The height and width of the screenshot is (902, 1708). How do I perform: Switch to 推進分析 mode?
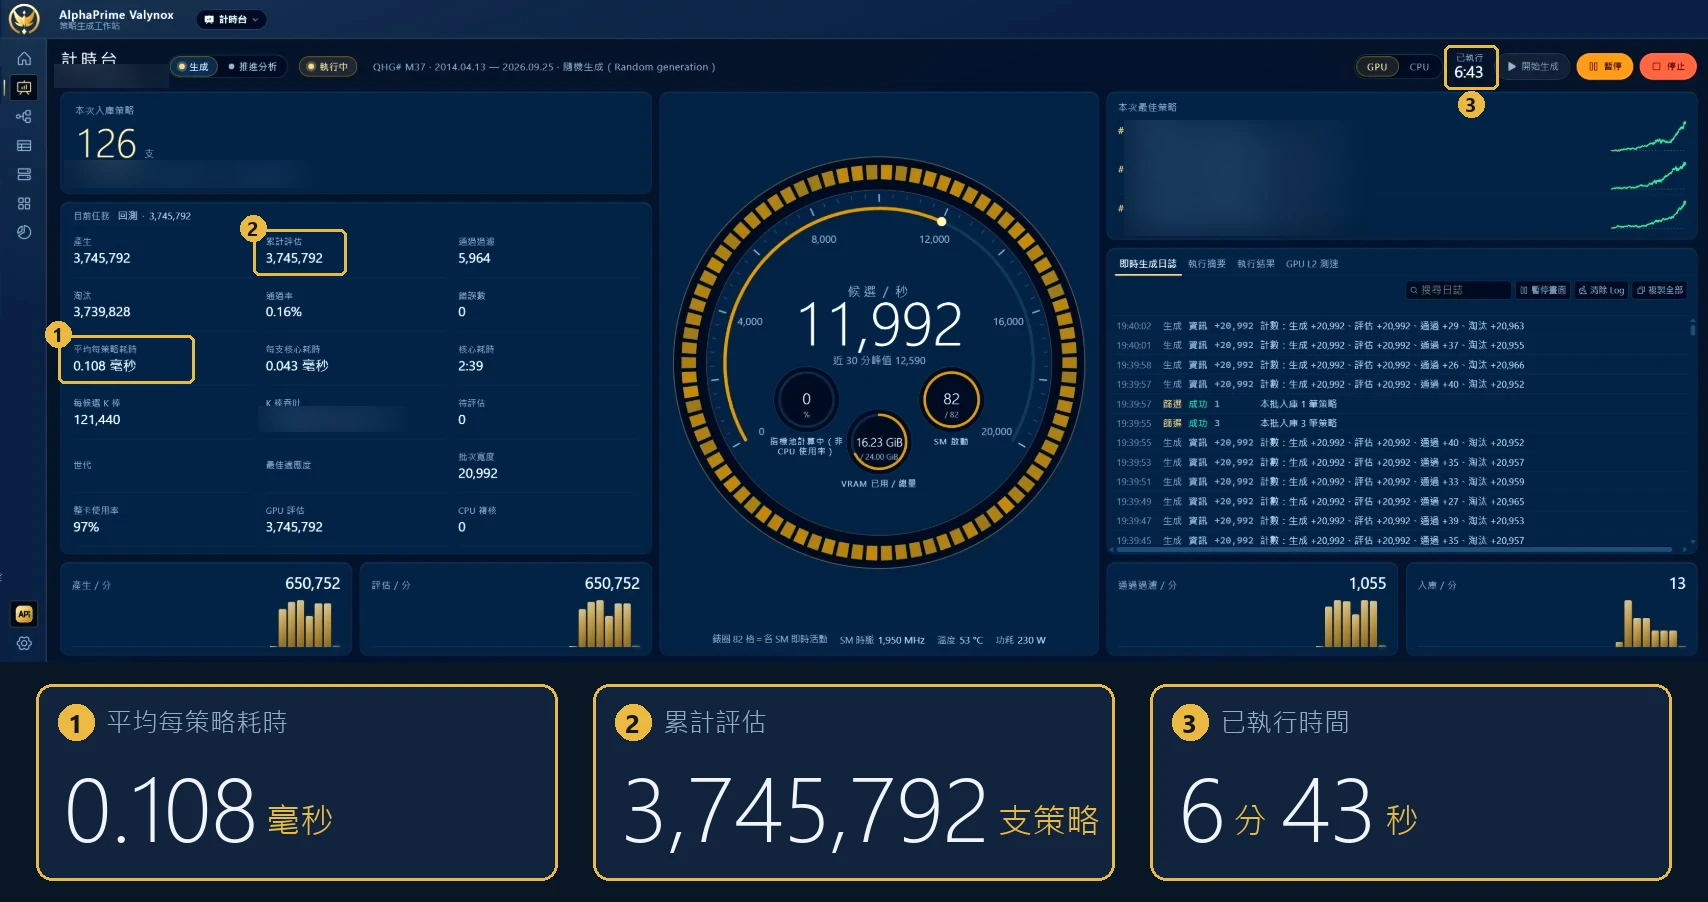click(253, 67)
